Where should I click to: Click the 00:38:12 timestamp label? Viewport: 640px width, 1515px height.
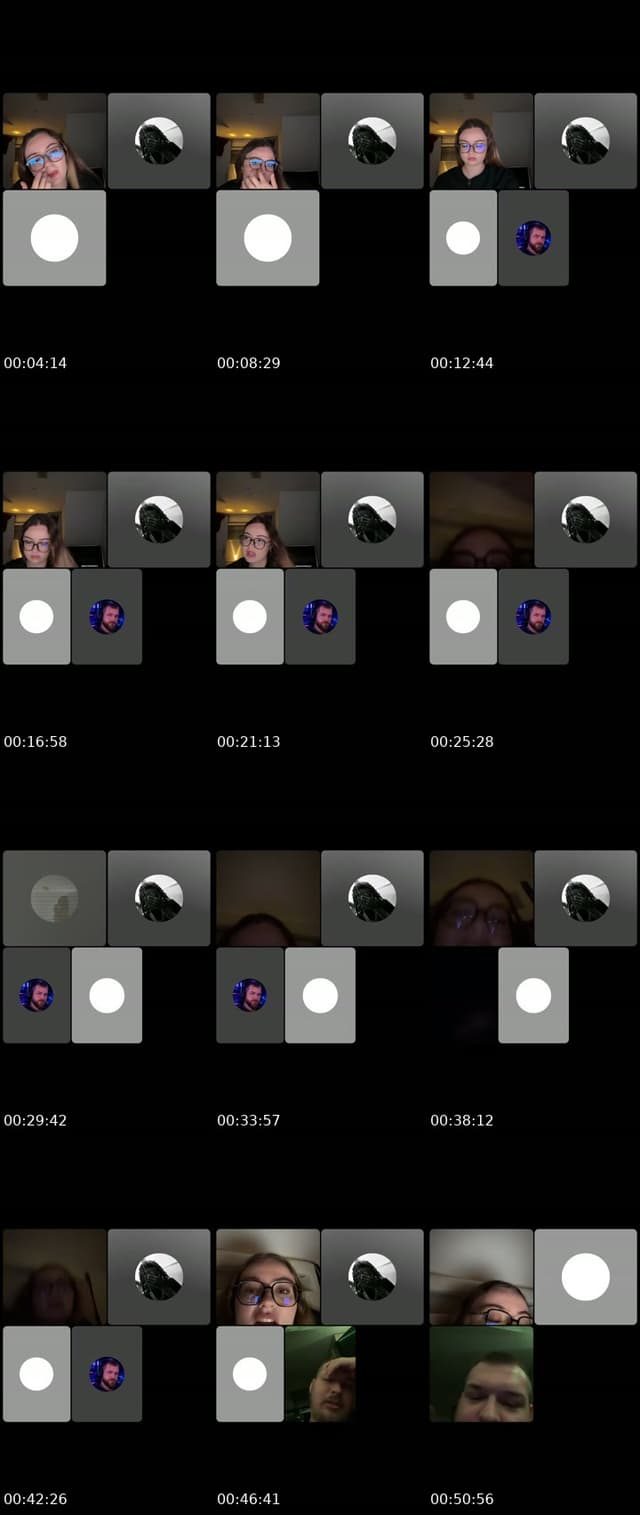[462, 1120]
